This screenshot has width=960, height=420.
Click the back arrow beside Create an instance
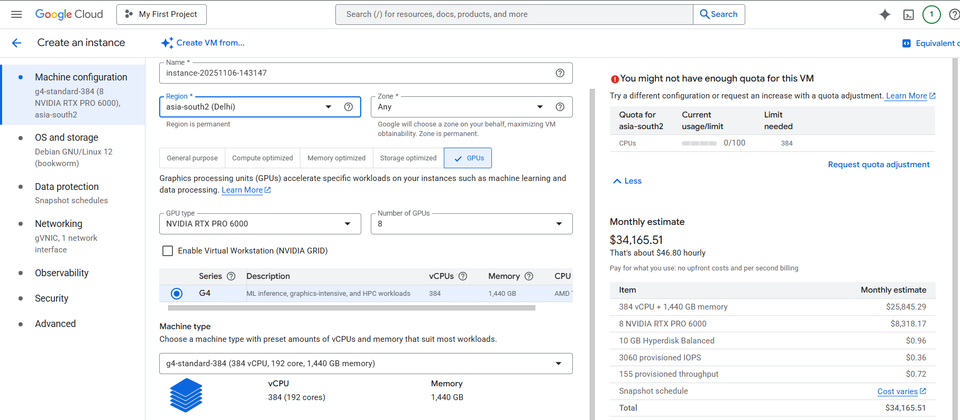tap(16, 43)
